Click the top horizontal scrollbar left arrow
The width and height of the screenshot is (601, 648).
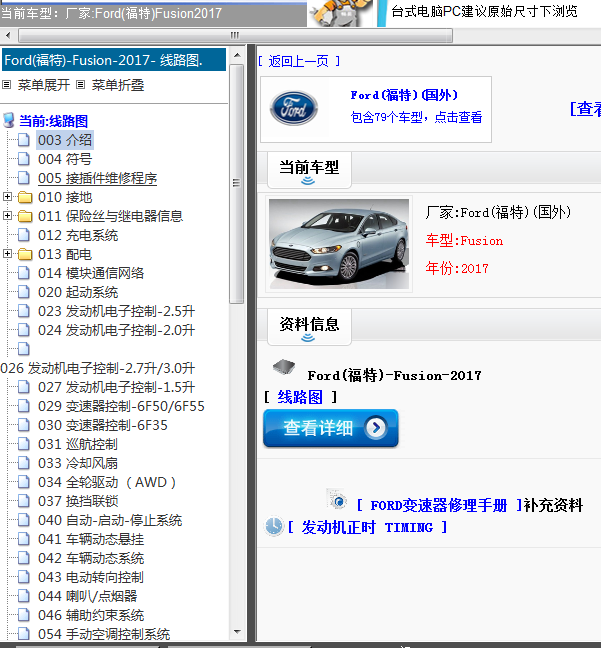[x=8, y=35]
